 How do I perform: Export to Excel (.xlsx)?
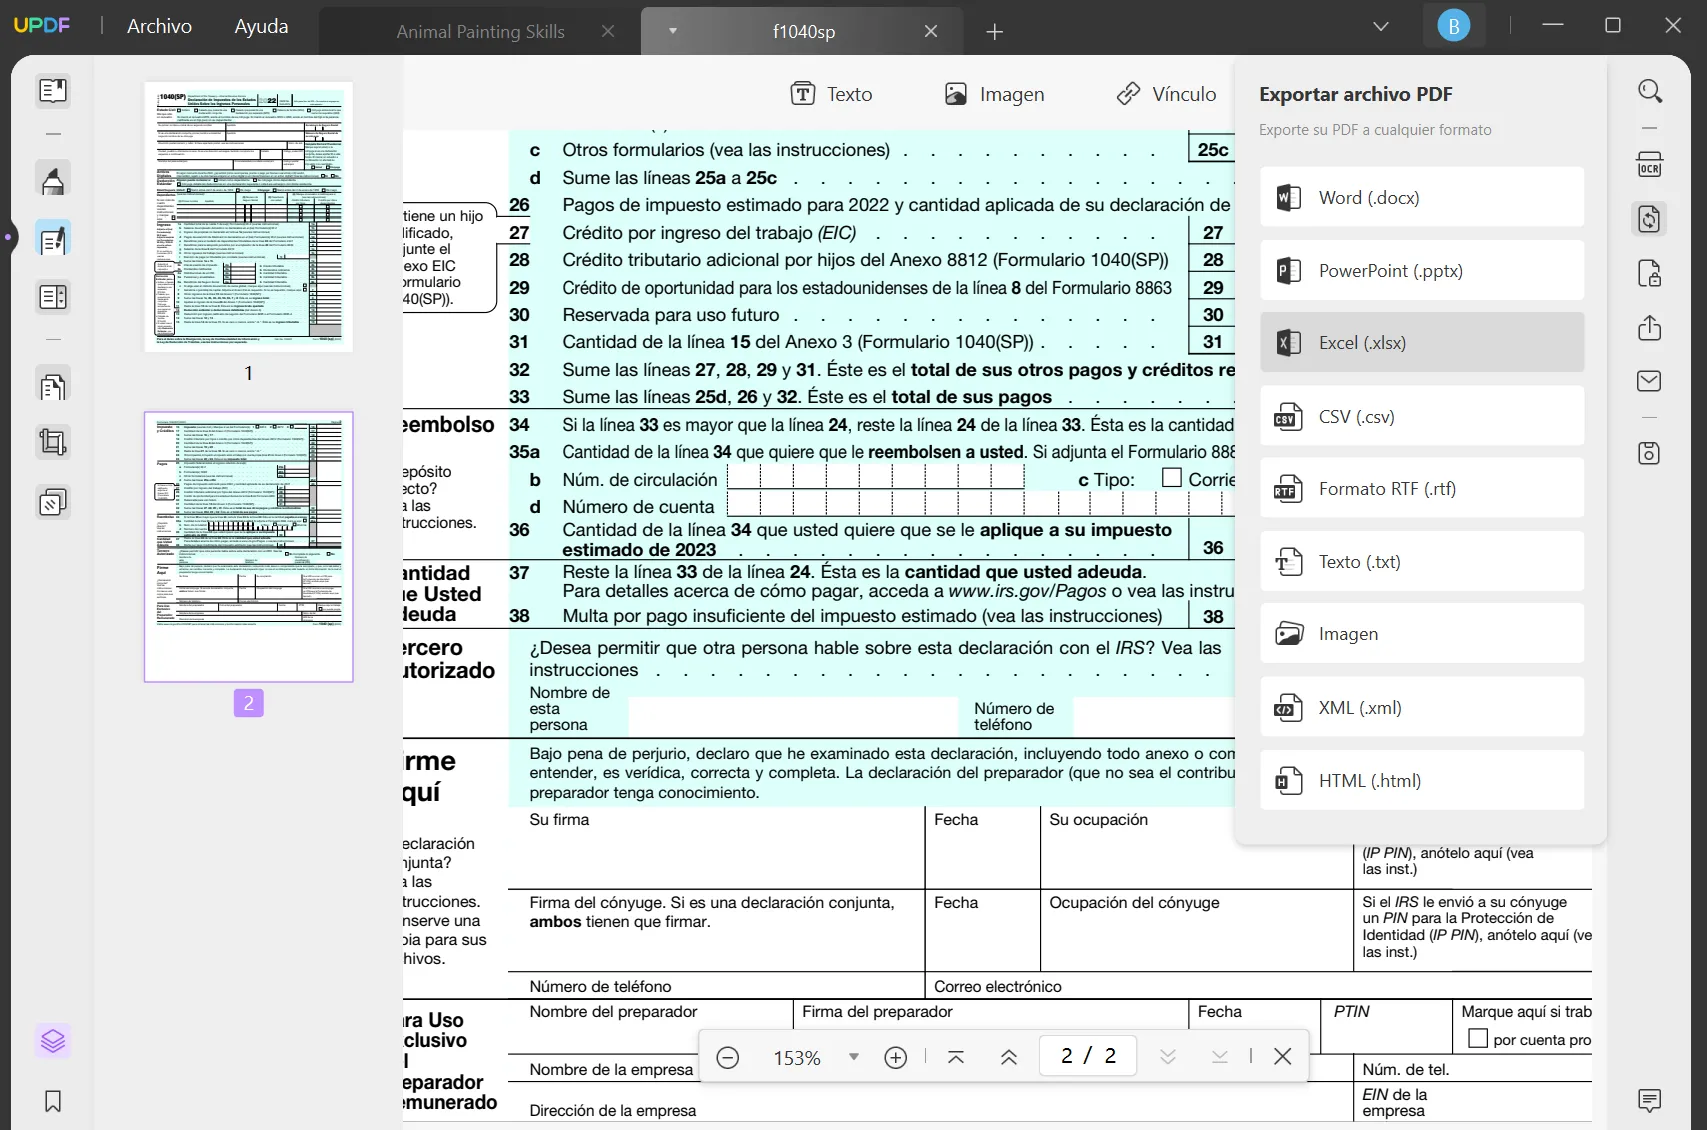coord(1422,342)
